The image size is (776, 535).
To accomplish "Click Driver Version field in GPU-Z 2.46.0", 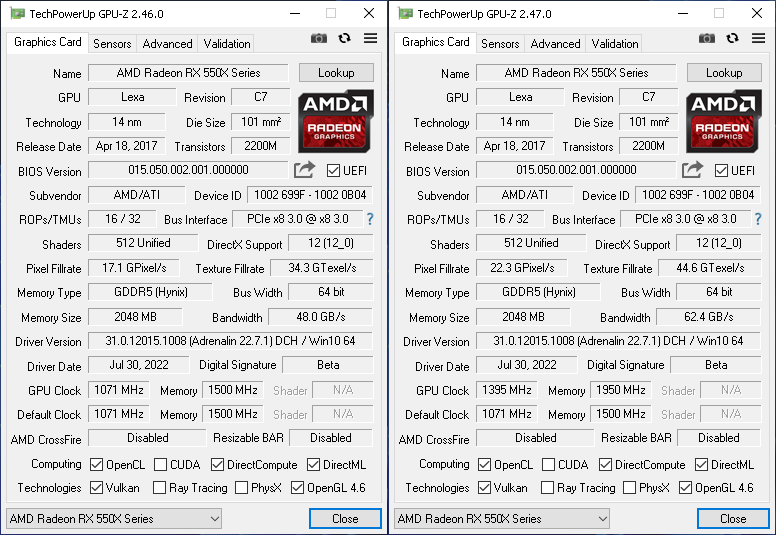I will pyautogui.click(x=230, y=340).
